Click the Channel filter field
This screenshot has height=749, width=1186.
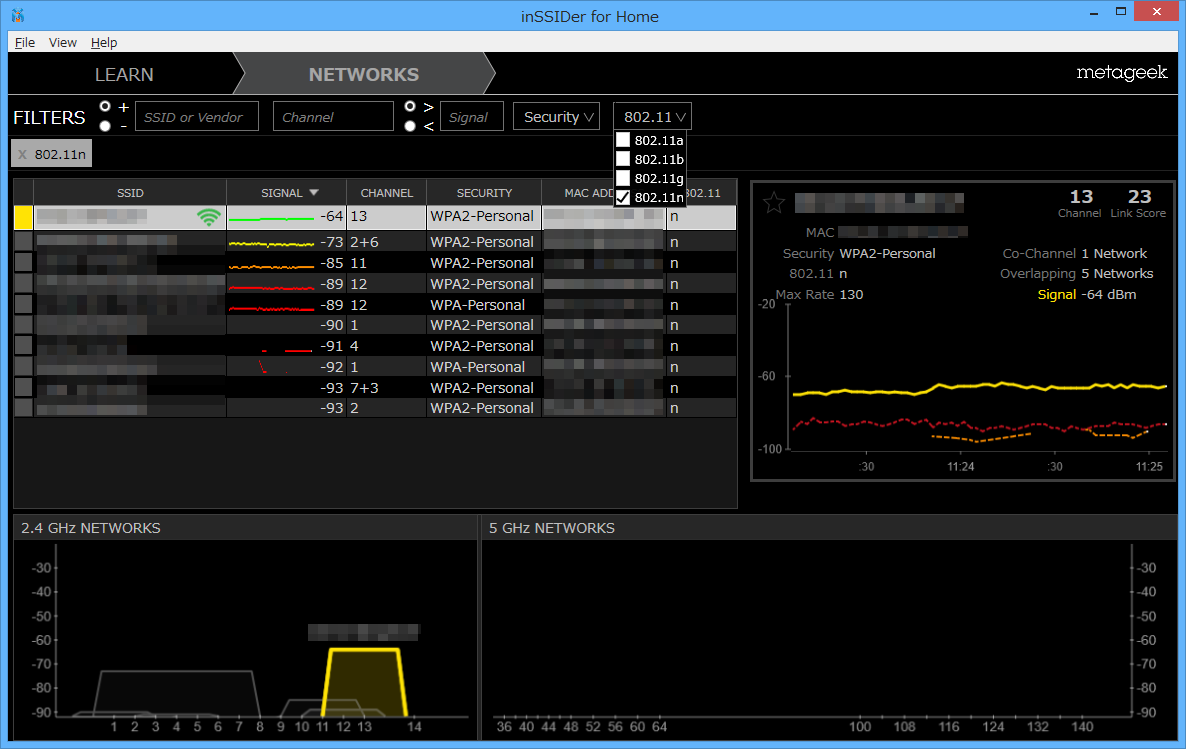click(333, 117)
